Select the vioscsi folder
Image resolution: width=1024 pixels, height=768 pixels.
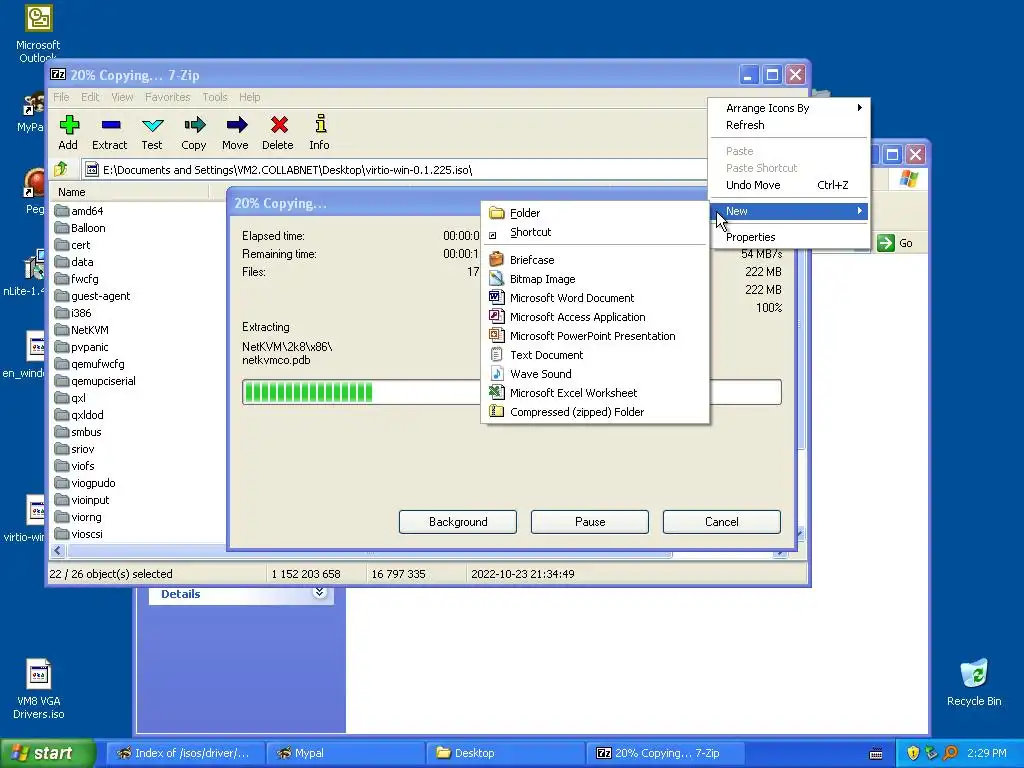[78, 534]
